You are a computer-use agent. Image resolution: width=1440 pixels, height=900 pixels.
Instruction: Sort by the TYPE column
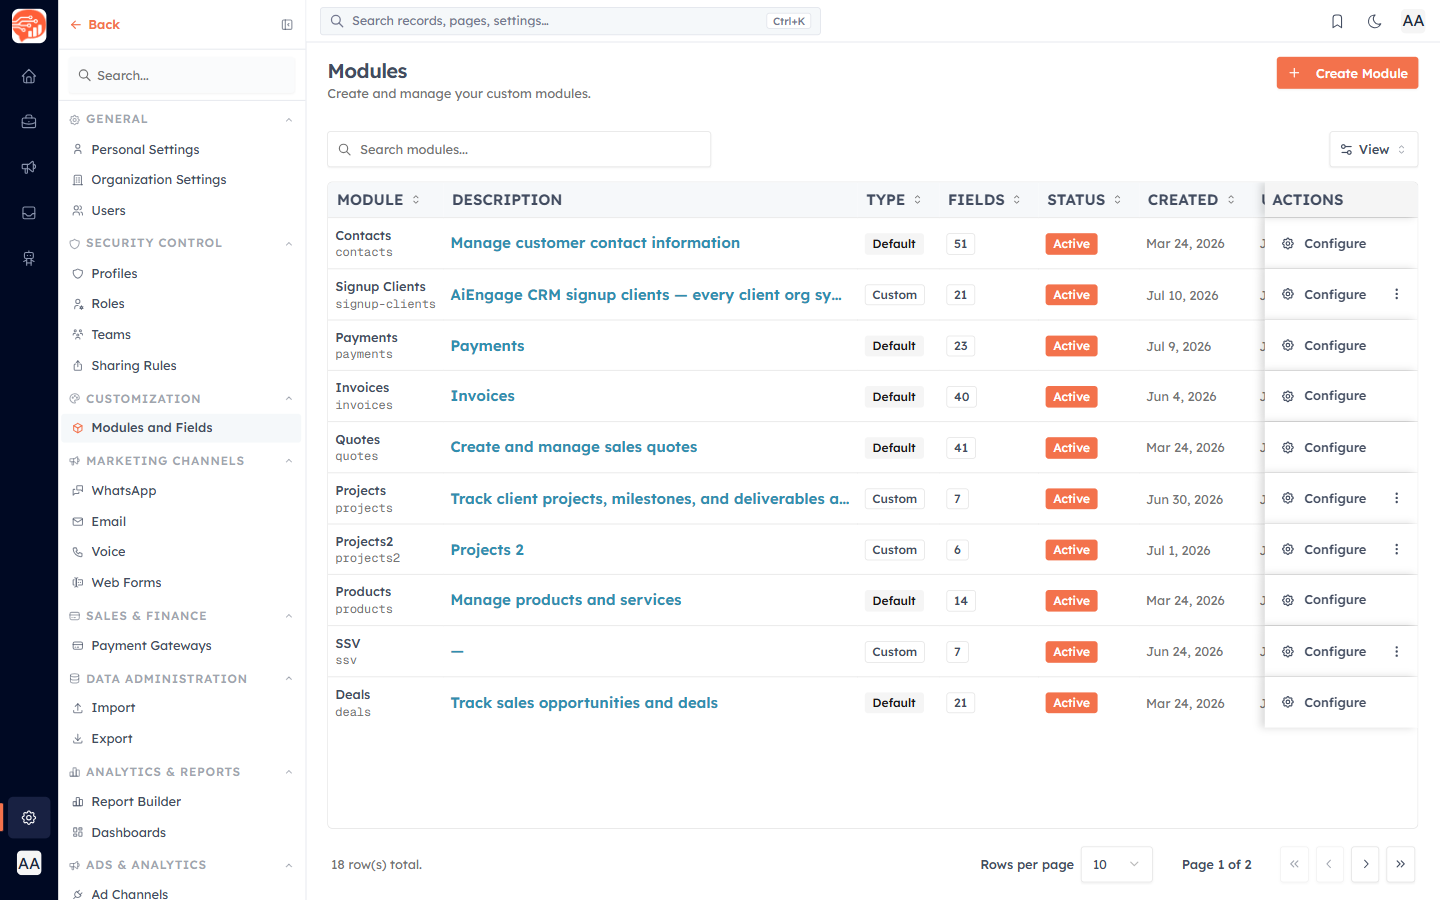[x=894, y=200]
